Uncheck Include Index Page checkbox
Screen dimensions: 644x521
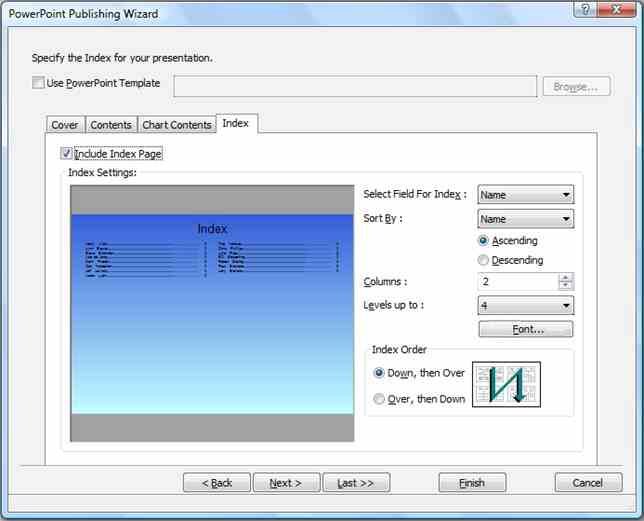click(x=67, y=154)
